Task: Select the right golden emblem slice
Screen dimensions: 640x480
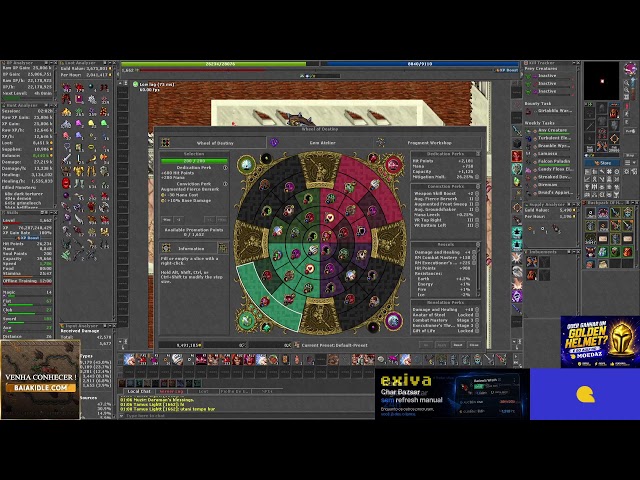Action: pyautogui.click(x=389, y=242)
